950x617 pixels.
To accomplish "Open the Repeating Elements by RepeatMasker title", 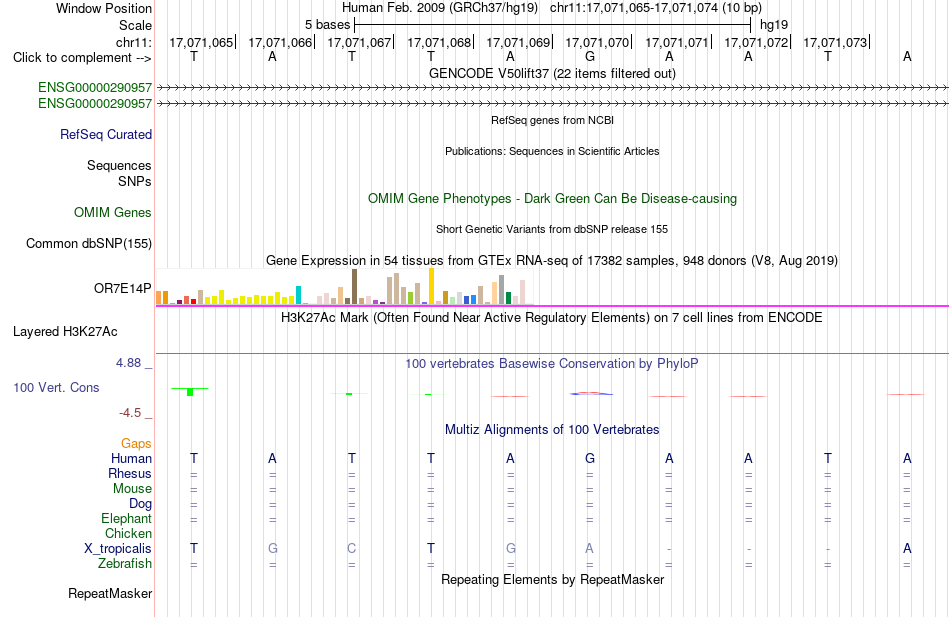I will pyautogui.click(x=552, y=579).
